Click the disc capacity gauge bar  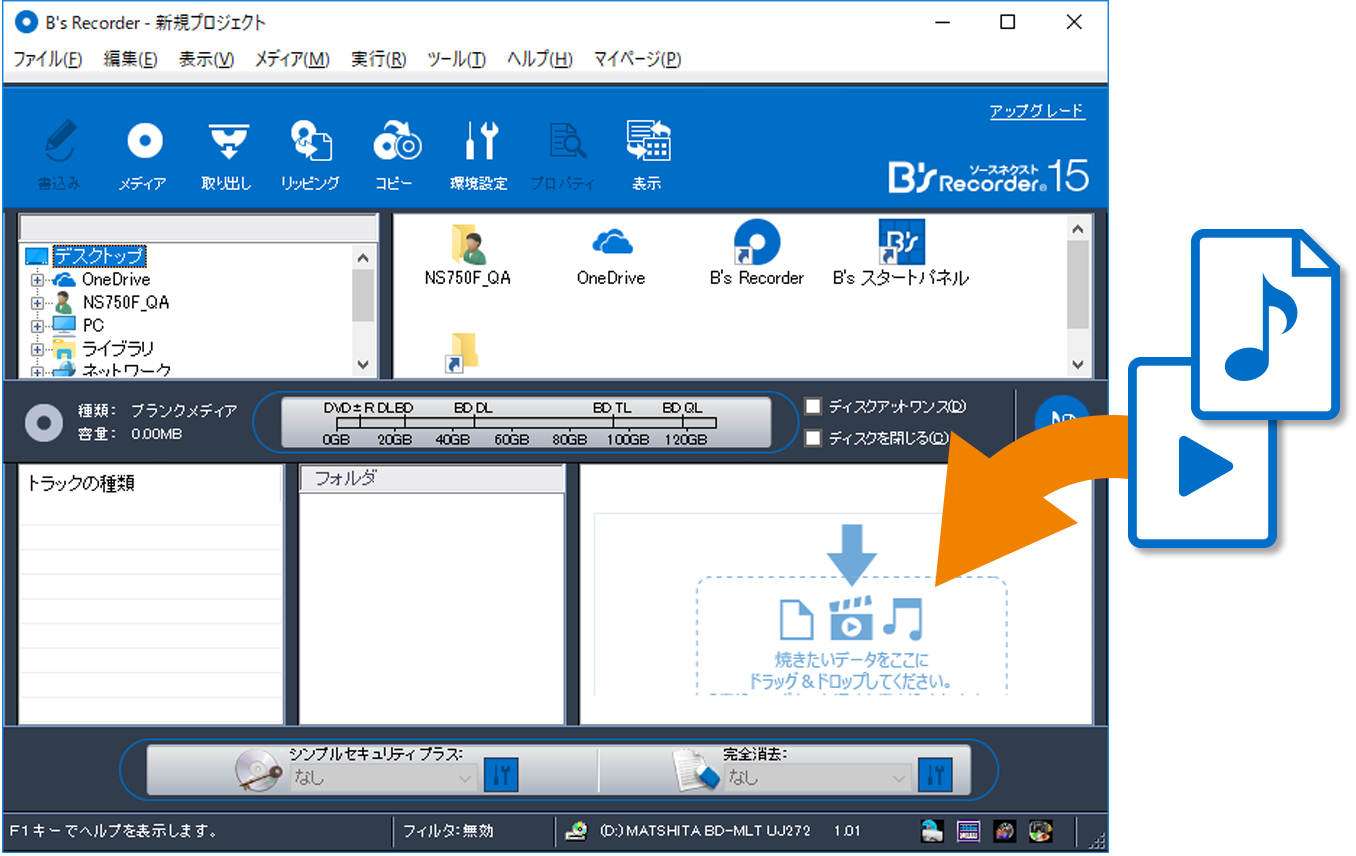pos(526,422)
